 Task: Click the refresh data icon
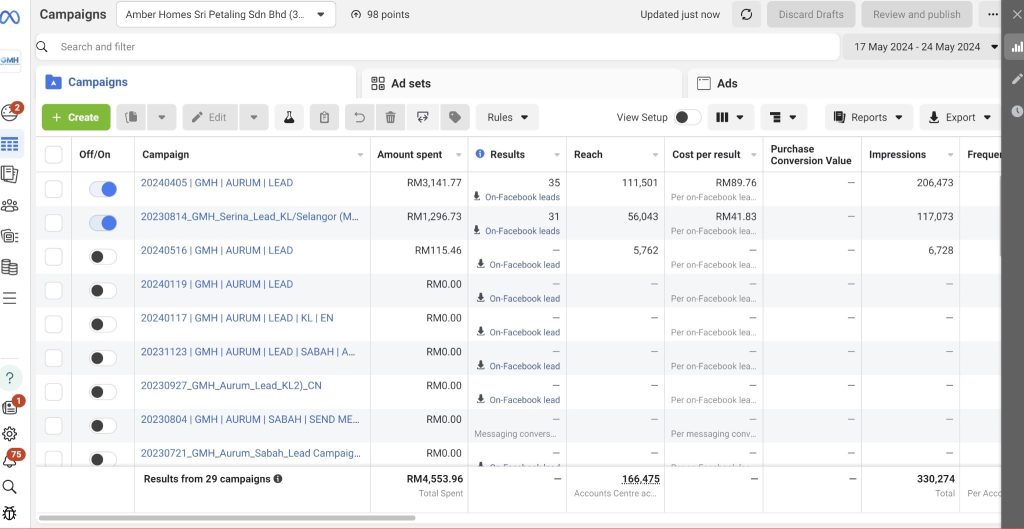point(745,15)
